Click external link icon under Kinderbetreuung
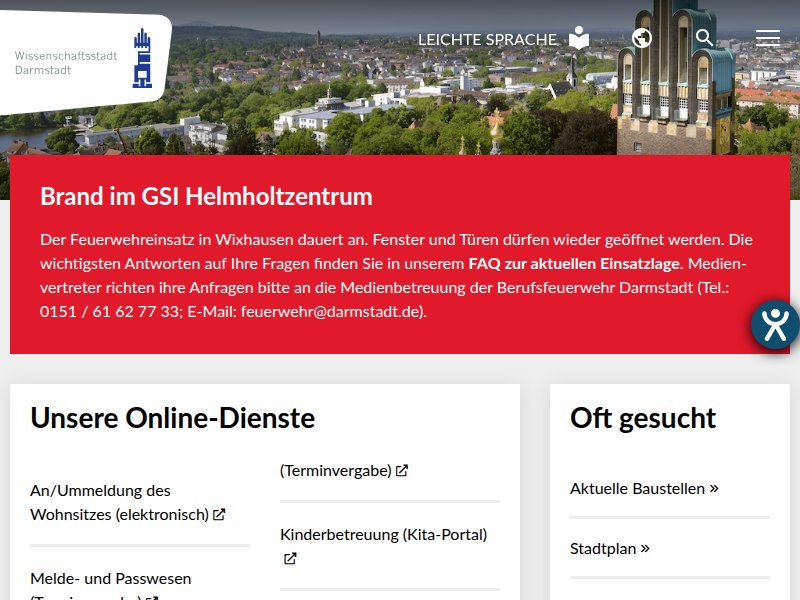 (x=290, y=559)
